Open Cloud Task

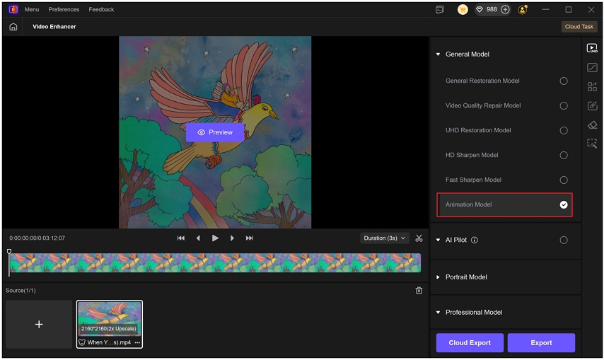[x=579, y=27]
